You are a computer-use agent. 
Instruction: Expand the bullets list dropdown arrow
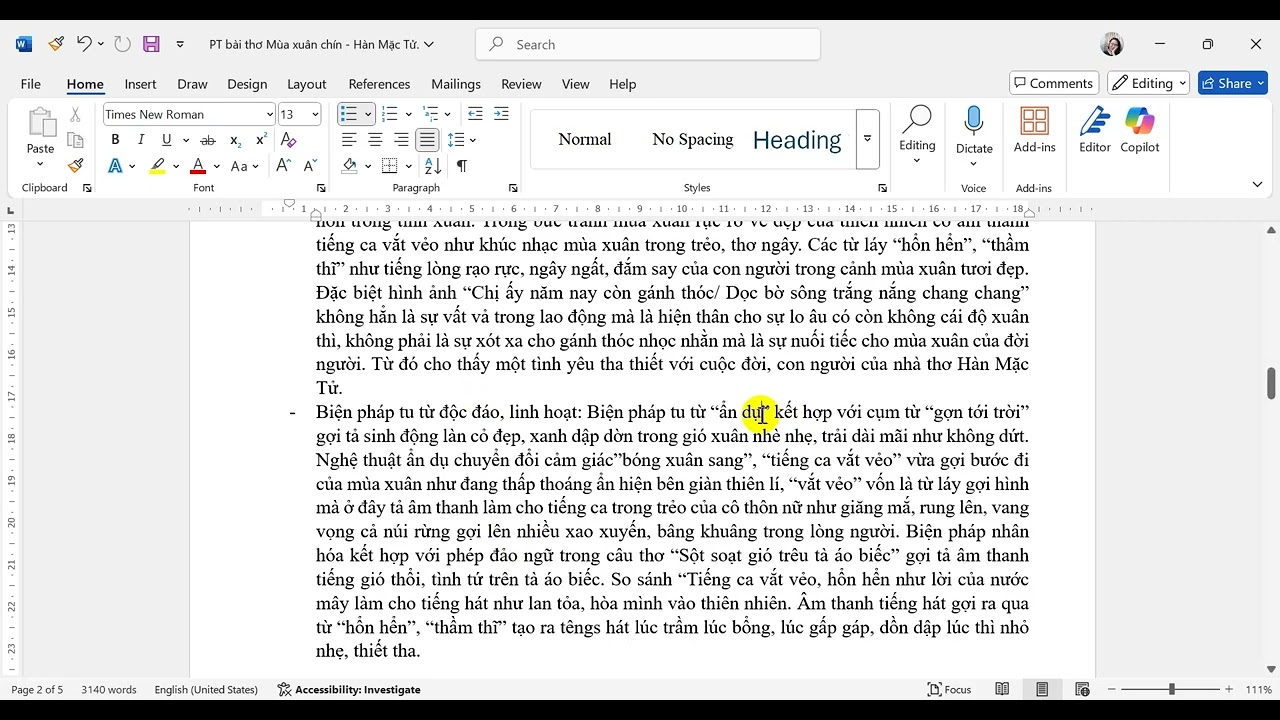click(367, 114)
